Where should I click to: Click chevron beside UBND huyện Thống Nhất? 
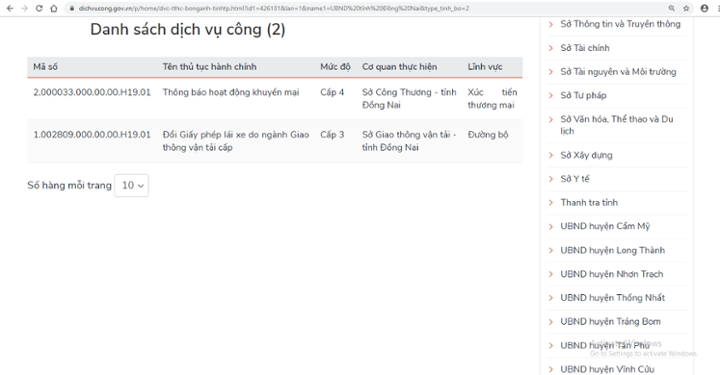click(x=551, y=298)
